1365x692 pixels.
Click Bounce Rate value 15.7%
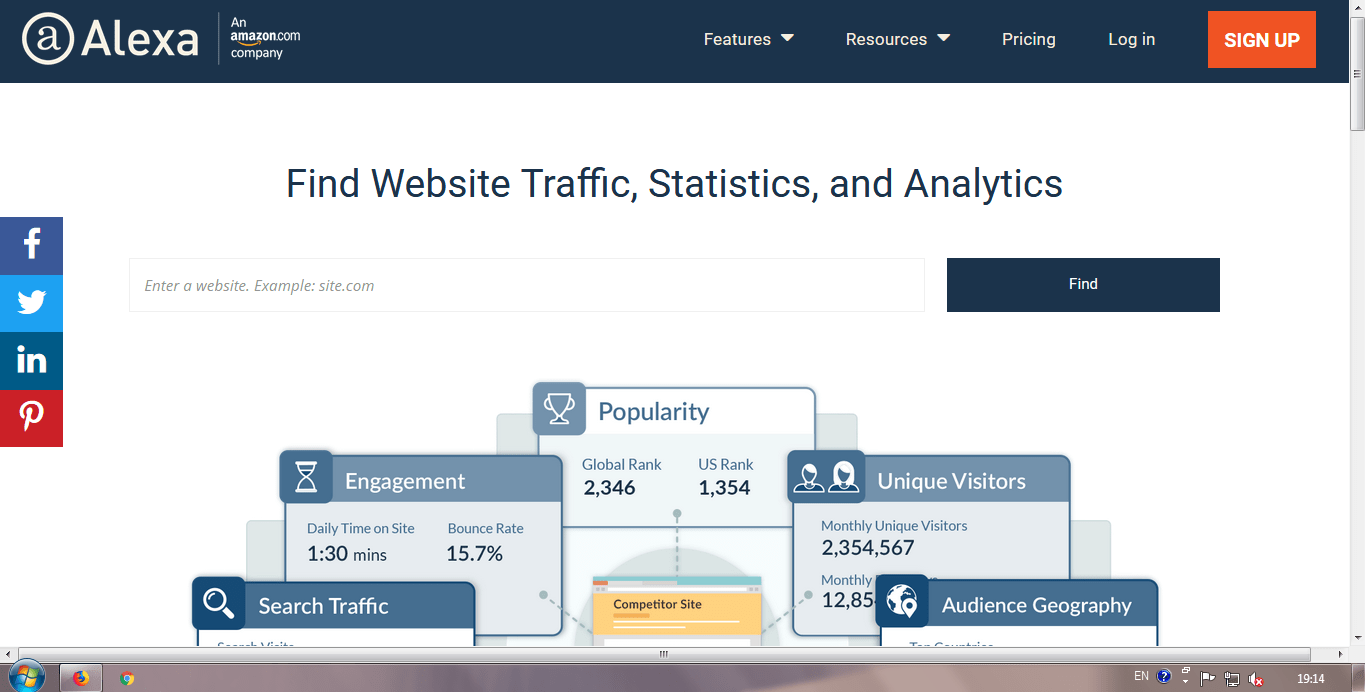pos(475,554)
